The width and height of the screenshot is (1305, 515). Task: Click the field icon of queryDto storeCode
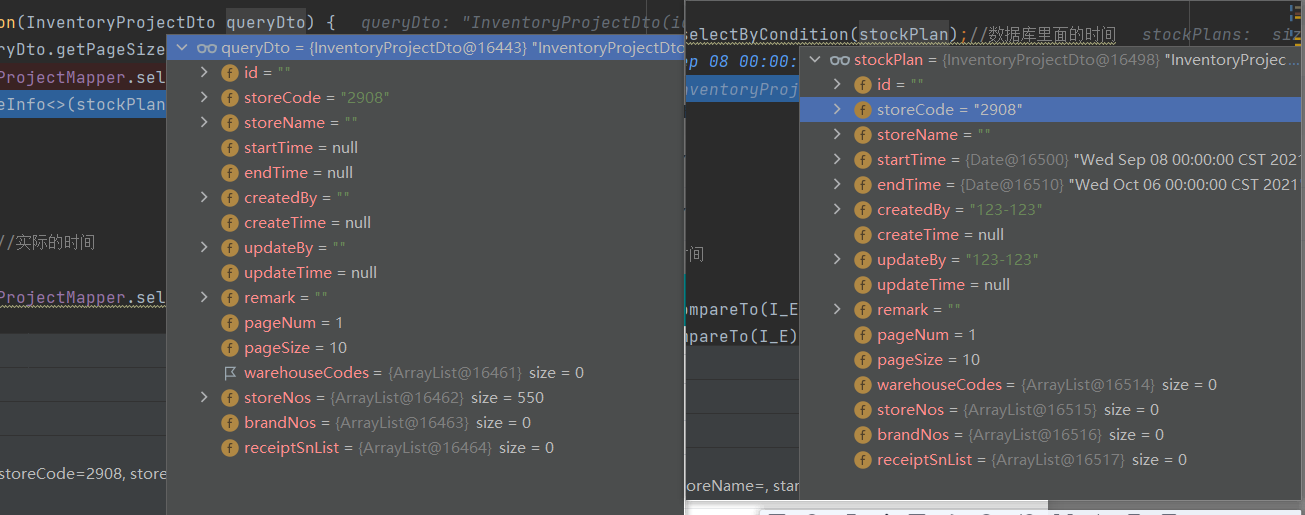point(230,98)
